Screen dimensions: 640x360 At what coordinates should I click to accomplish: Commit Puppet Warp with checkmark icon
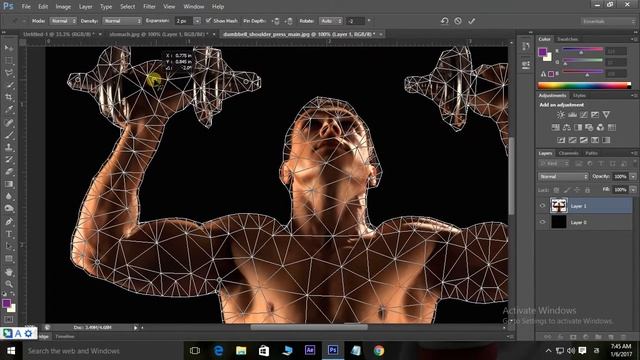[471, 21]
